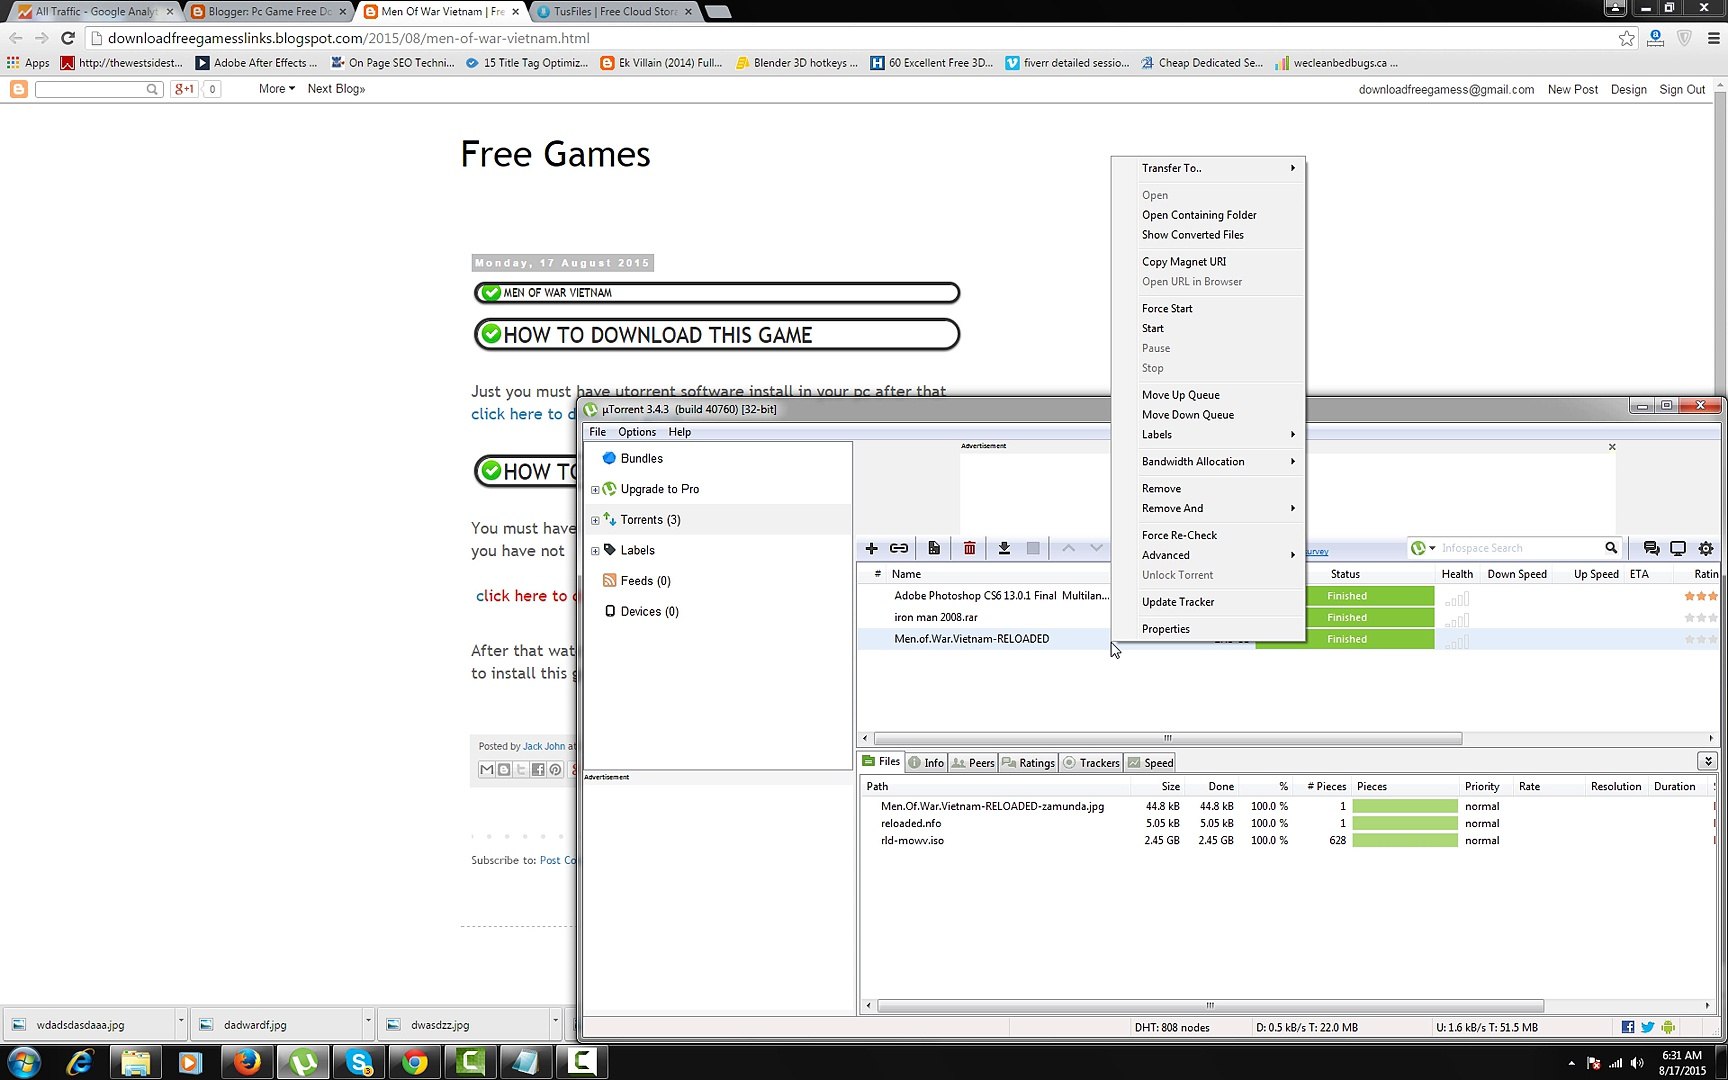Click Update Tracker in context menu
Screen dimensions: 1728x1080
point(1208,602)
